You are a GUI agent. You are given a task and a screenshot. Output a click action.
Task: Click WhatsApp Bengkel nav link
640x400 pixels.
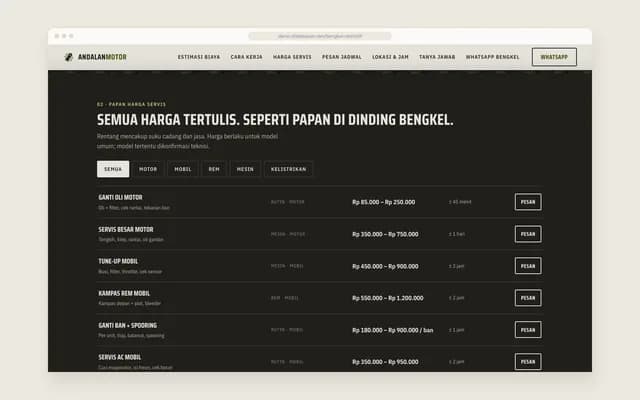pos(492,57)
